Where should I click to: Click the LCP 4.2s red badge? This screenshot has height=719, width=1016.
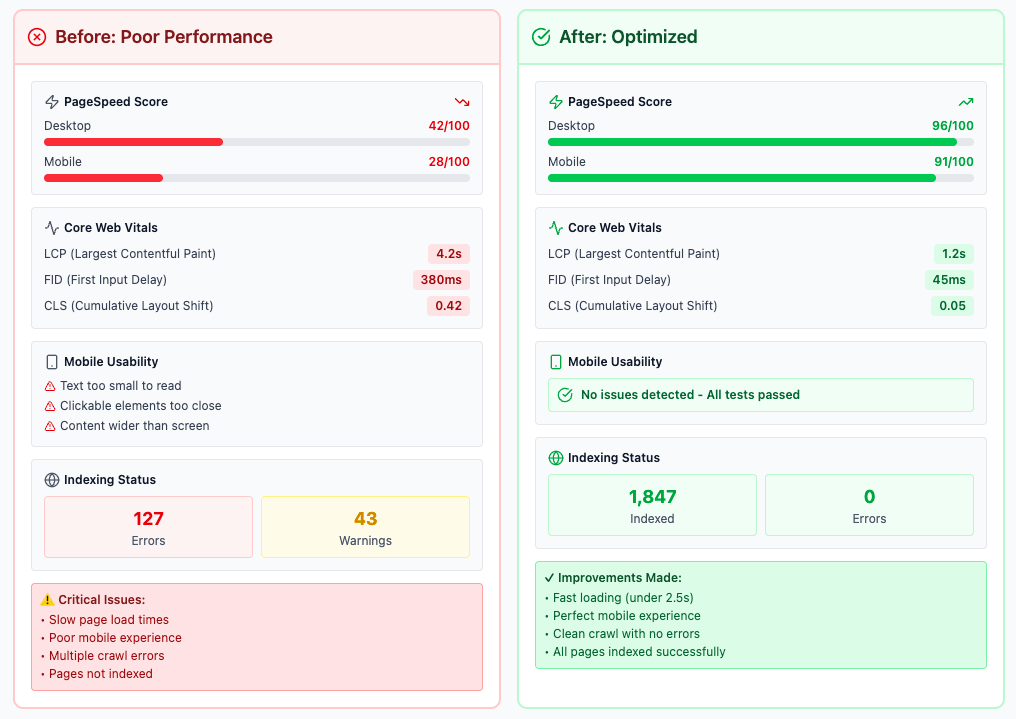coord(449,254)
